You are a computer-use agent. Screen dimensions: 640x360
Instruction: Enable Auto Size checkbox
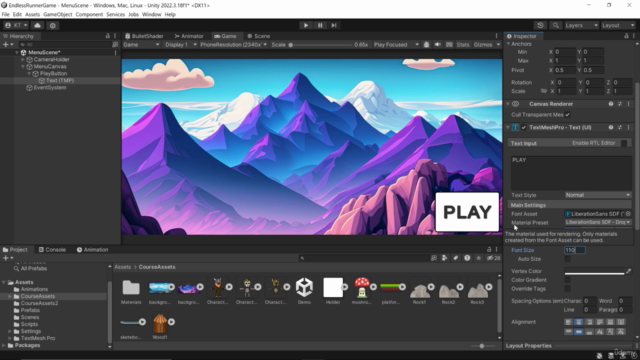(x=567, y=259)
